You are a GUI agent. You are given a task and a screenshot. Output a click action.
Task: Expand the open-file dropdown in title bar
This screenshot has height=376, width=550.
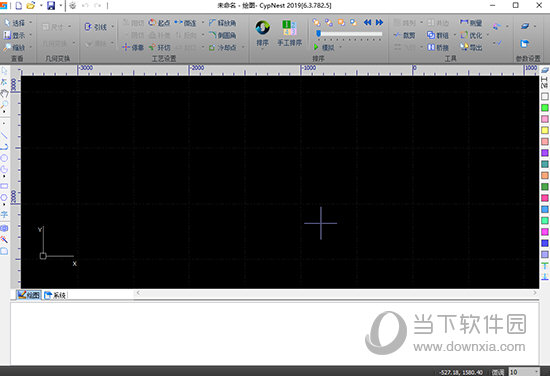coord(41,5)
